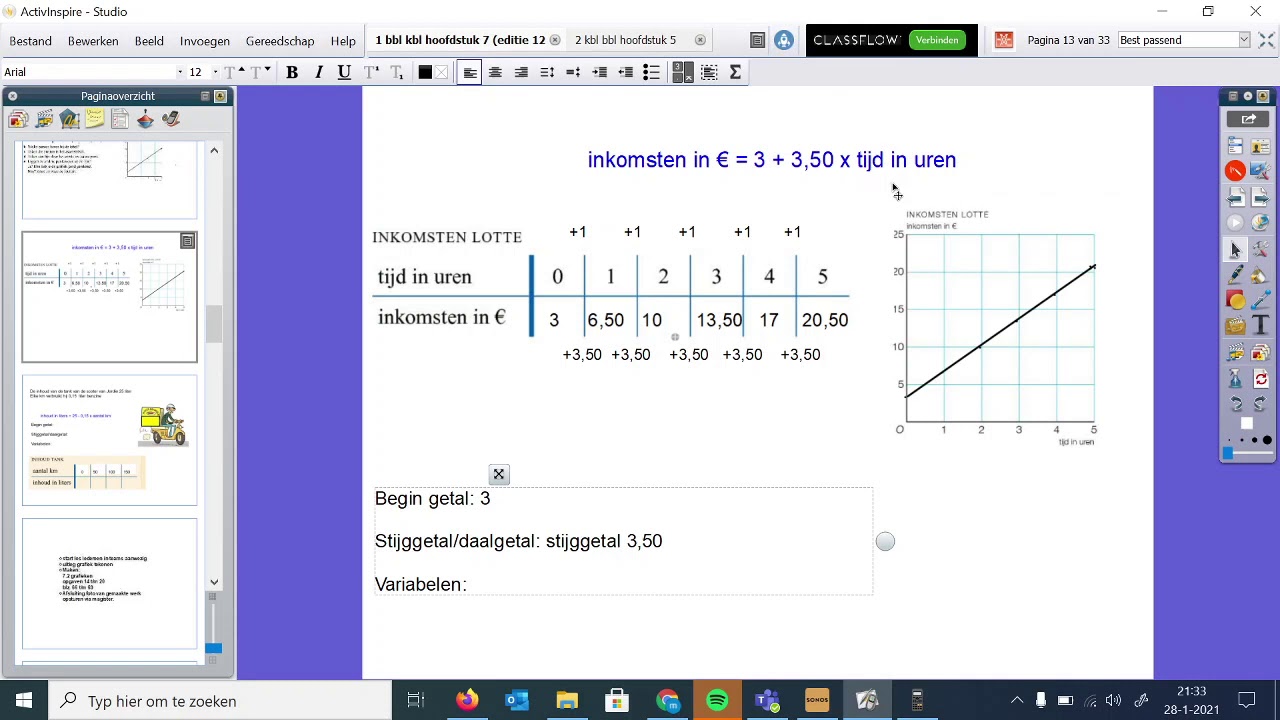Adjust line spacing icon

click(x=547, y=72)
